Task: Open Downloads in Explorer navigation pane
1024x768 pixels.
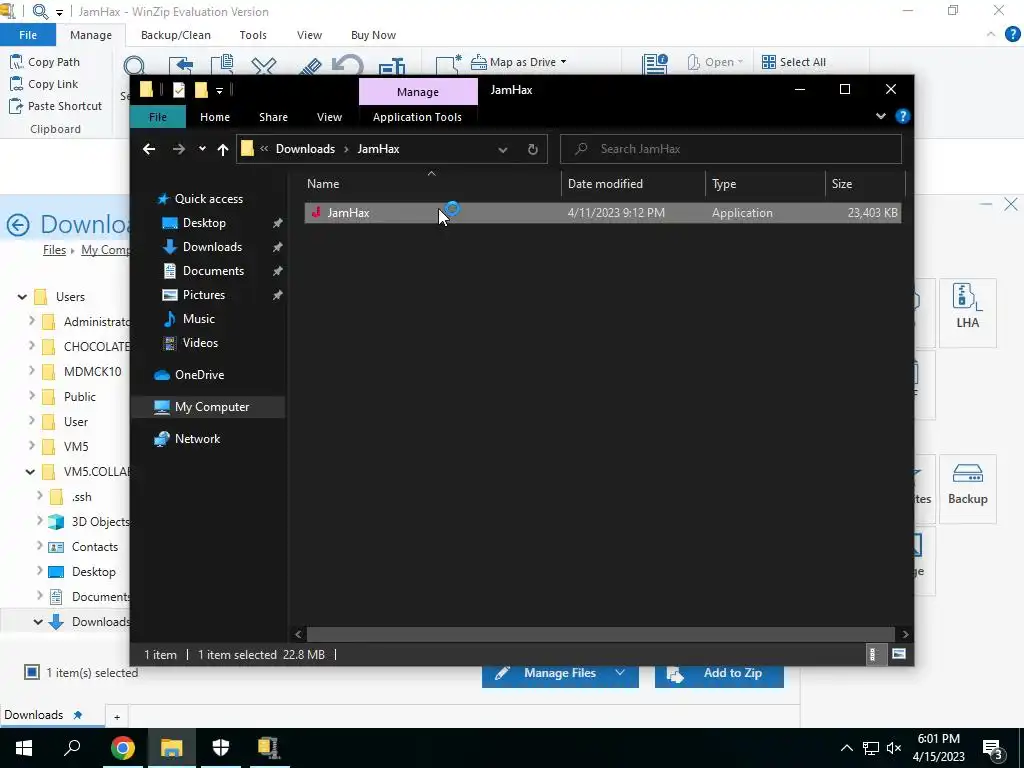Action: [x=212, y=247]
